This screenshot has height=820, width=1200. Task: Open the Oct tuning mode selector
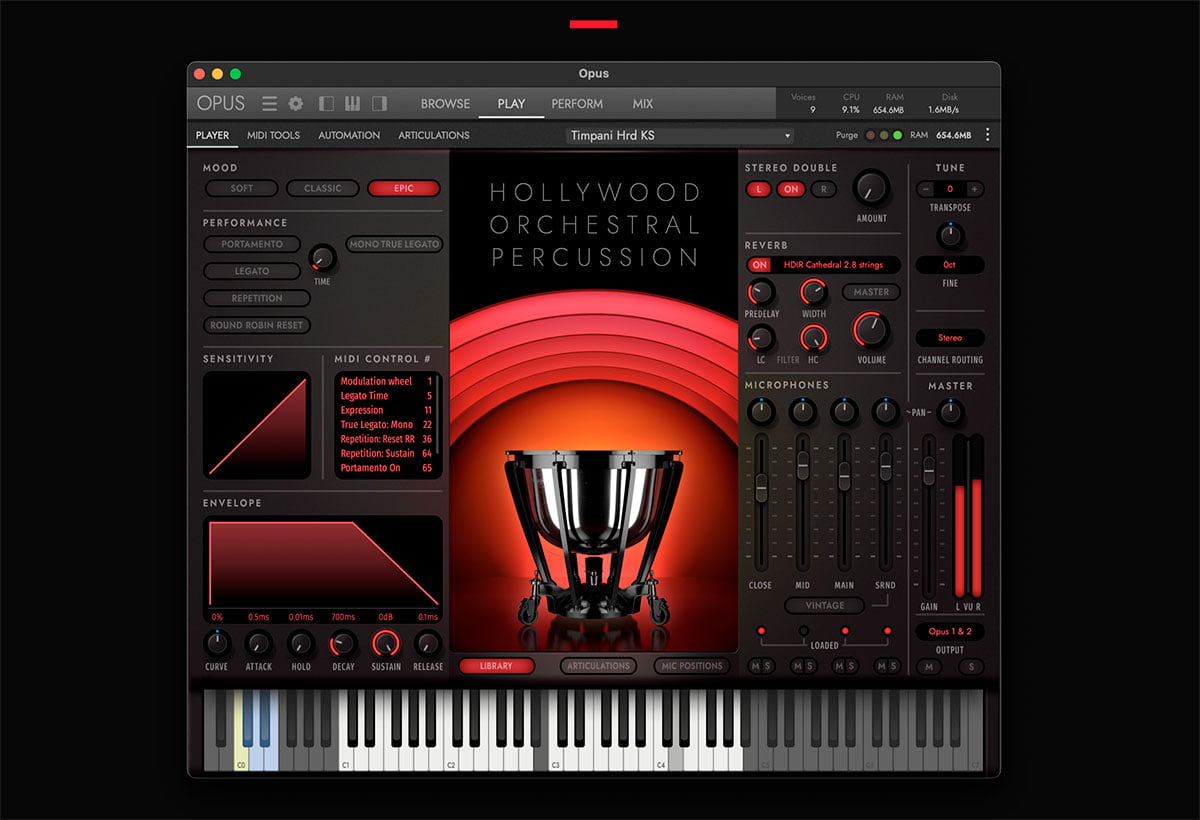tap(950, 265)
